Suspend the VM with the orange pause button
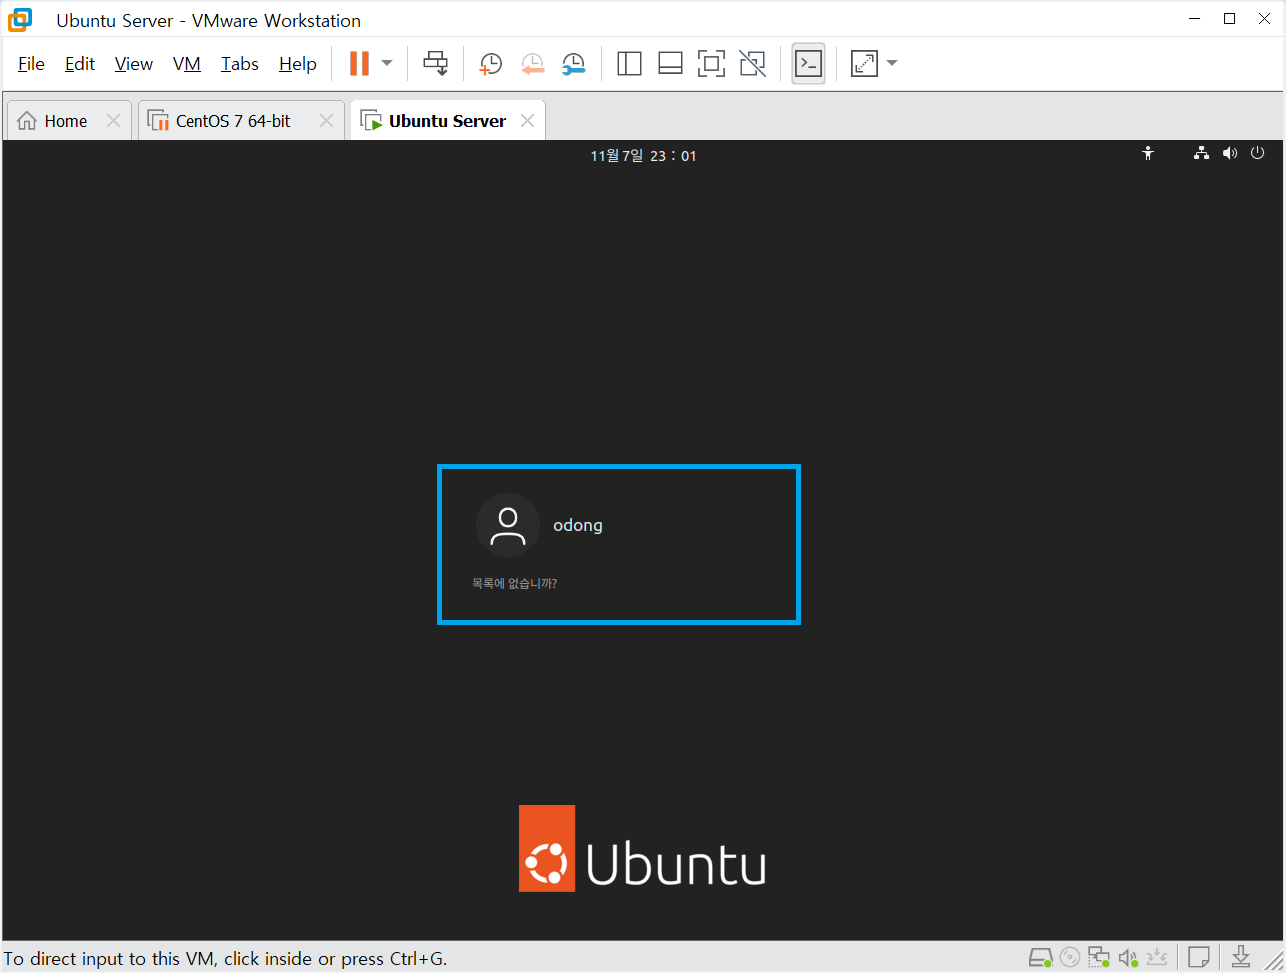Viewport: 1286px width, 973px height. click(x=359, y=64)
